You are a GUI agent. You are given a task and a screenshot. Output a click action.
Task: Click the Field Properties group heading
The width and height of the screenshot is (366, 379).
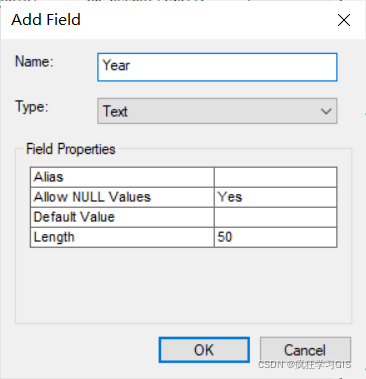(x=71, y=149)
